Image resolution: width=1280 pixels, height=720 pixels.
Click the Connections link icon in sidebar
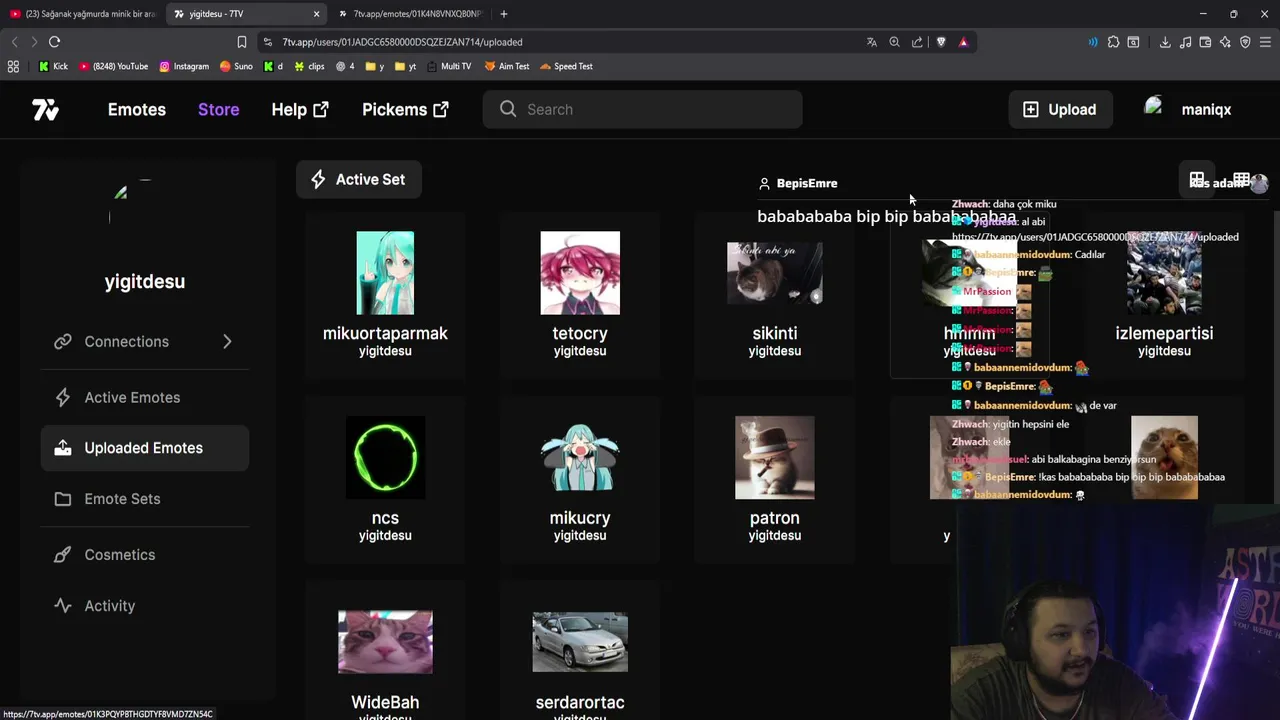[x=63, y=341]
